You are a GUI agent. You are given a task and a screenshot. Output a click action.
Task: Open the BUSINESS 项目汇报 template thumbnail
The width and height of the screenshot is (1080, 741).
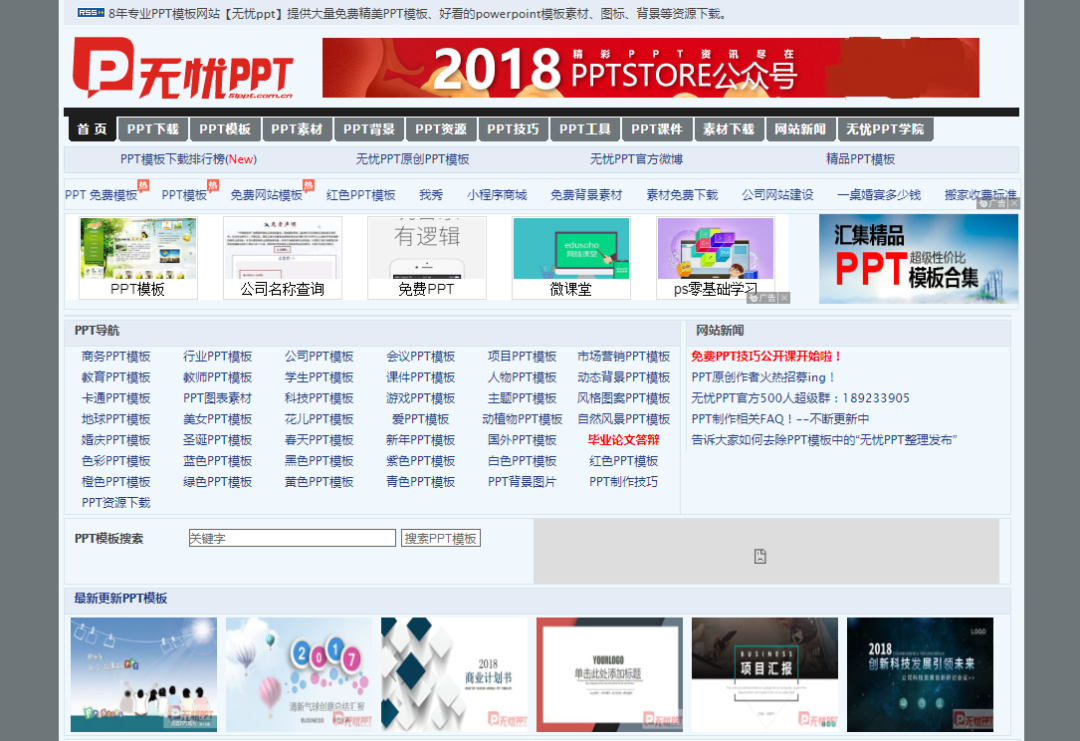[x=765, y=674]
